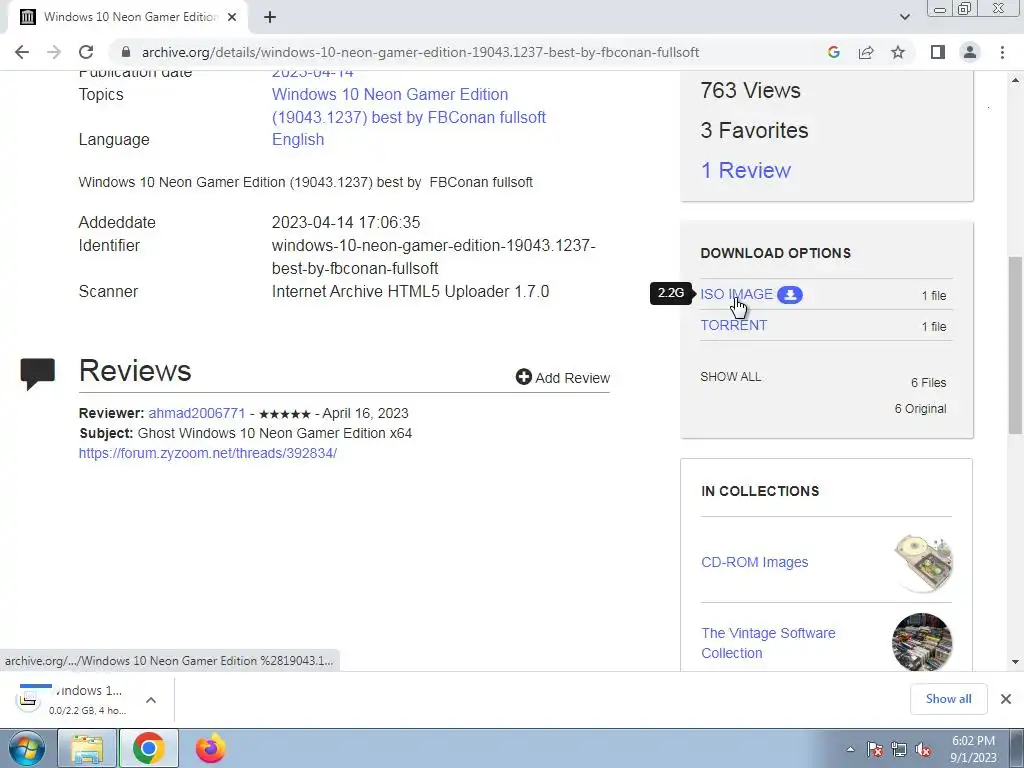This screenshot has height=768, width=1024.
Task: Download the TORRENT file
Action: click(x=733, y=325)
